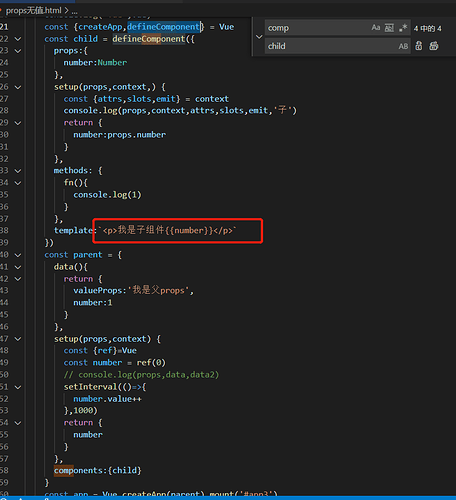Screen dimensions: 456x500
Task: Collapse the replace row with the chevron
Action: coord(259,37)
